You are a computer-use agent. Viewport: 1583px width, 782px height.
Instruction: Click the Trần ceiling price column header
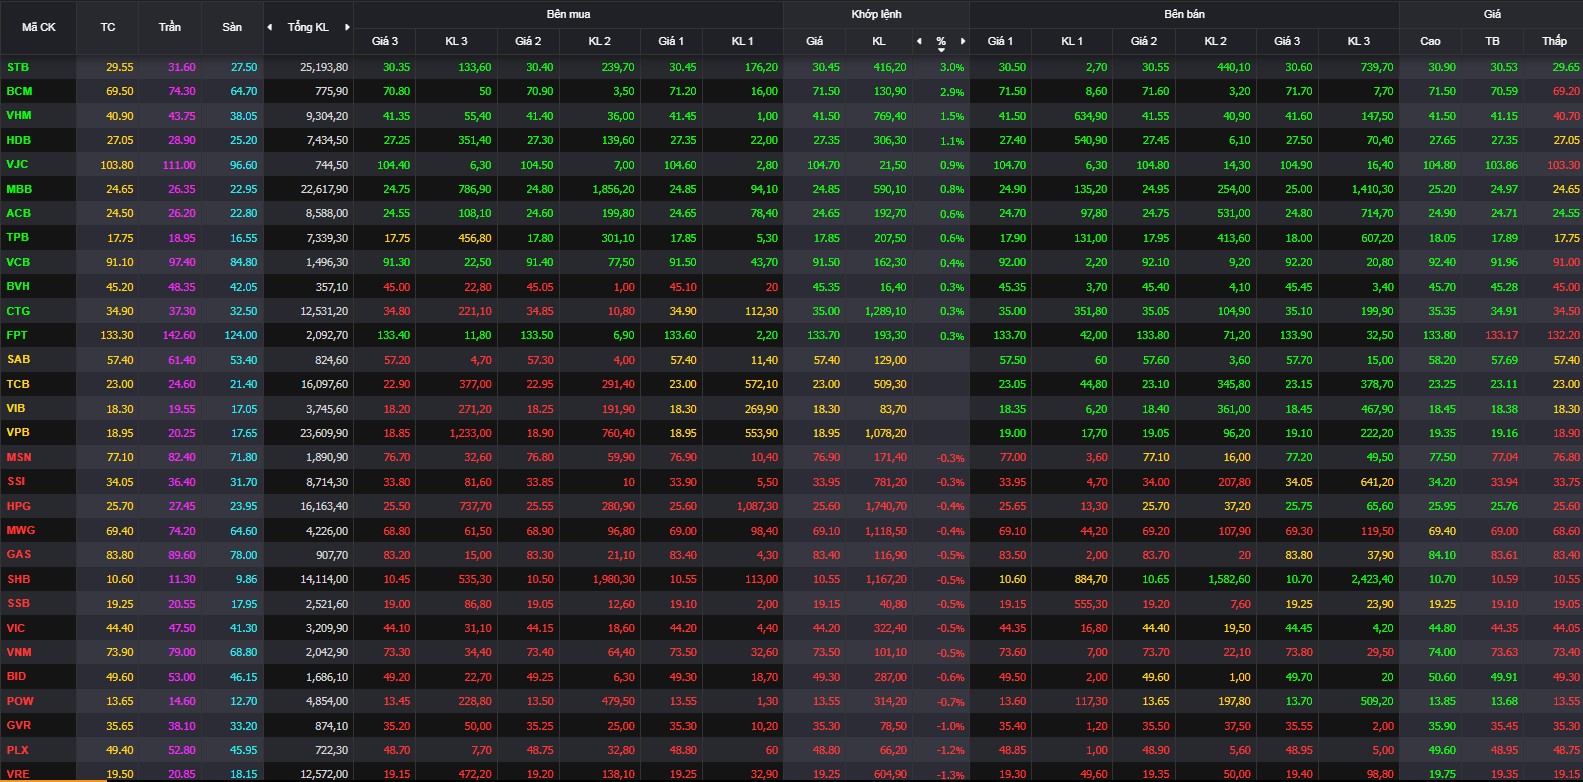(x=170, y=27)
